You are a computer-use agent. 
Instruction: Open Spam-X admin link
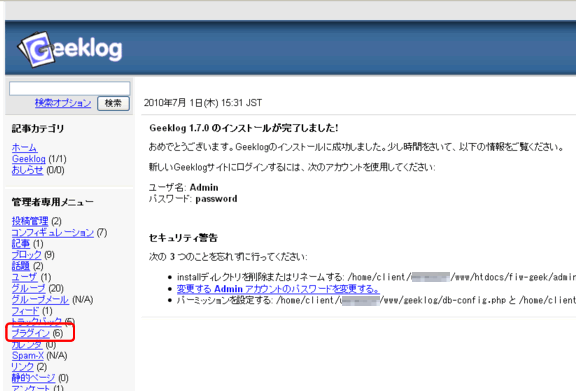[28, 356]
